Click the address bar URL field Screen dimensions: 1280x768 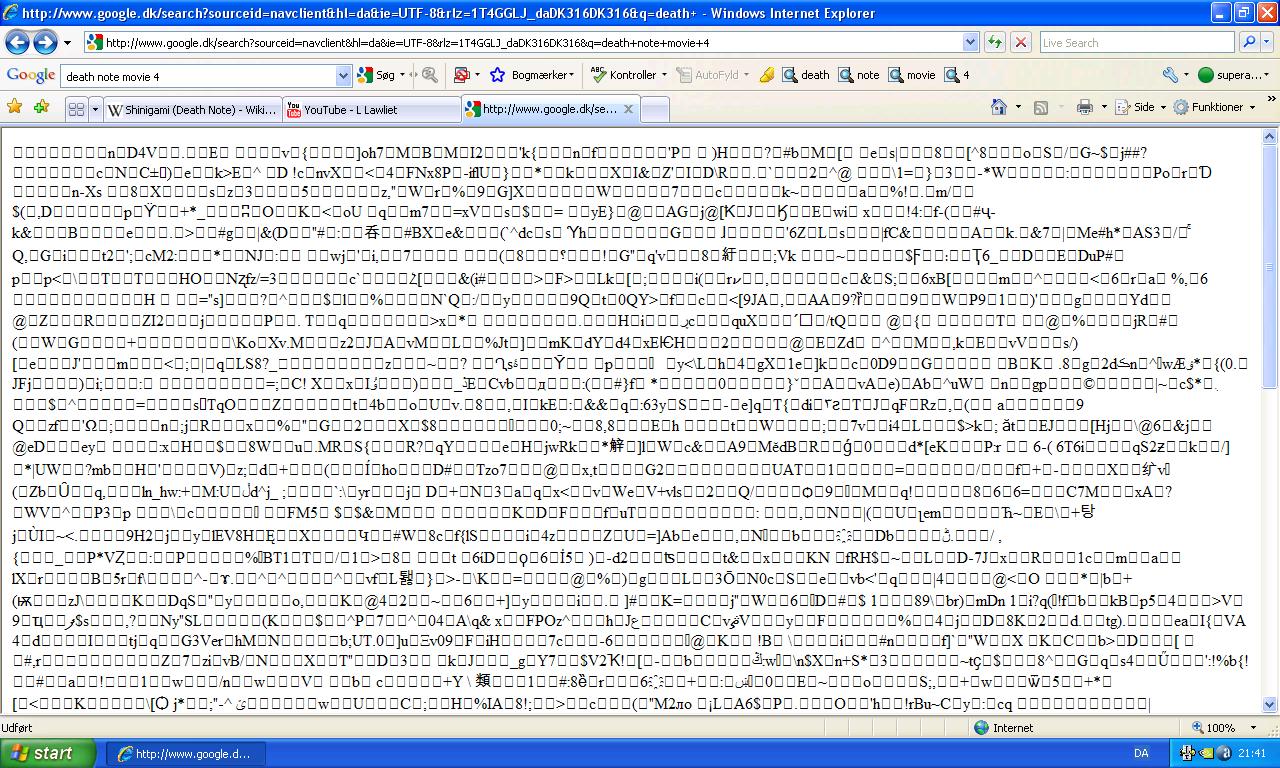pos(531,43)
